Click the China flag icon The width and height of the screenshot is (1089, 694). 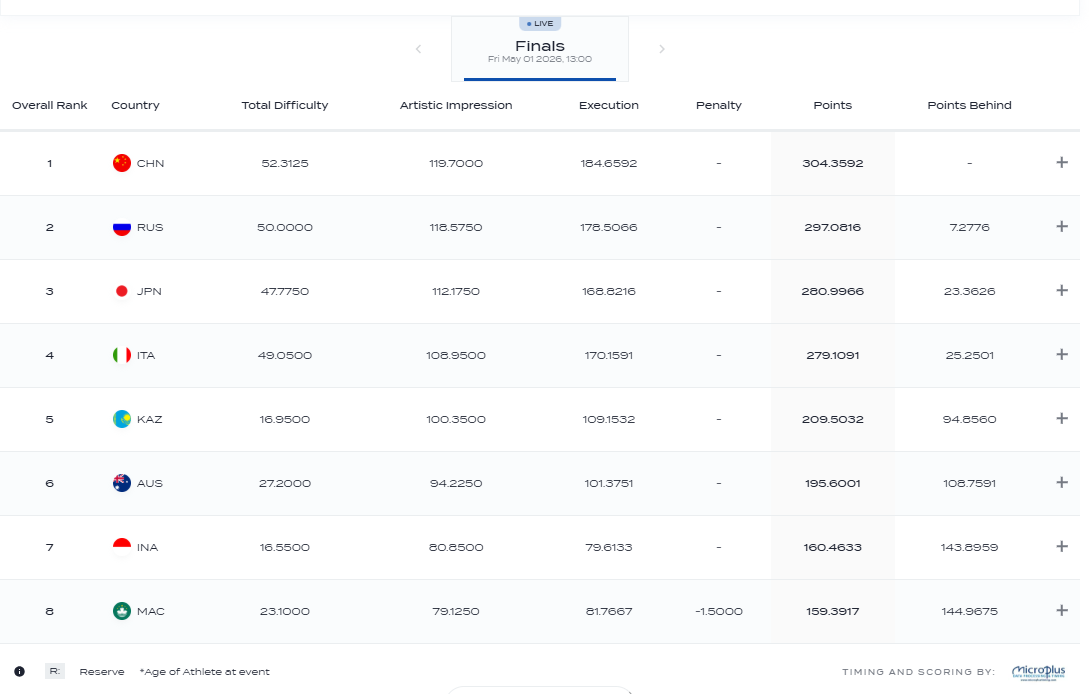(x=122, y=163)
